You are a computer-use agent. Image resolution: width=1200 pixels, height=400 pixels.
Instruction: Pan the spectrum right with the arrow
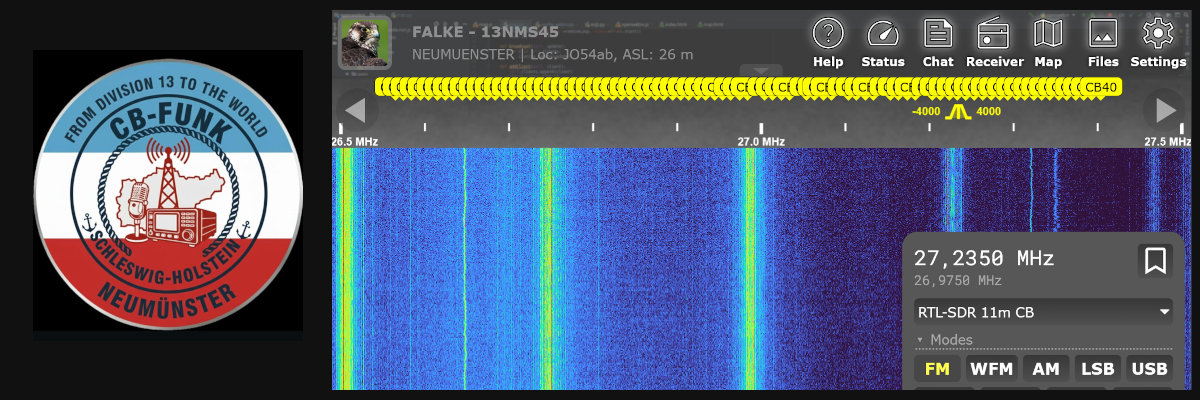tap(1166, 108)
